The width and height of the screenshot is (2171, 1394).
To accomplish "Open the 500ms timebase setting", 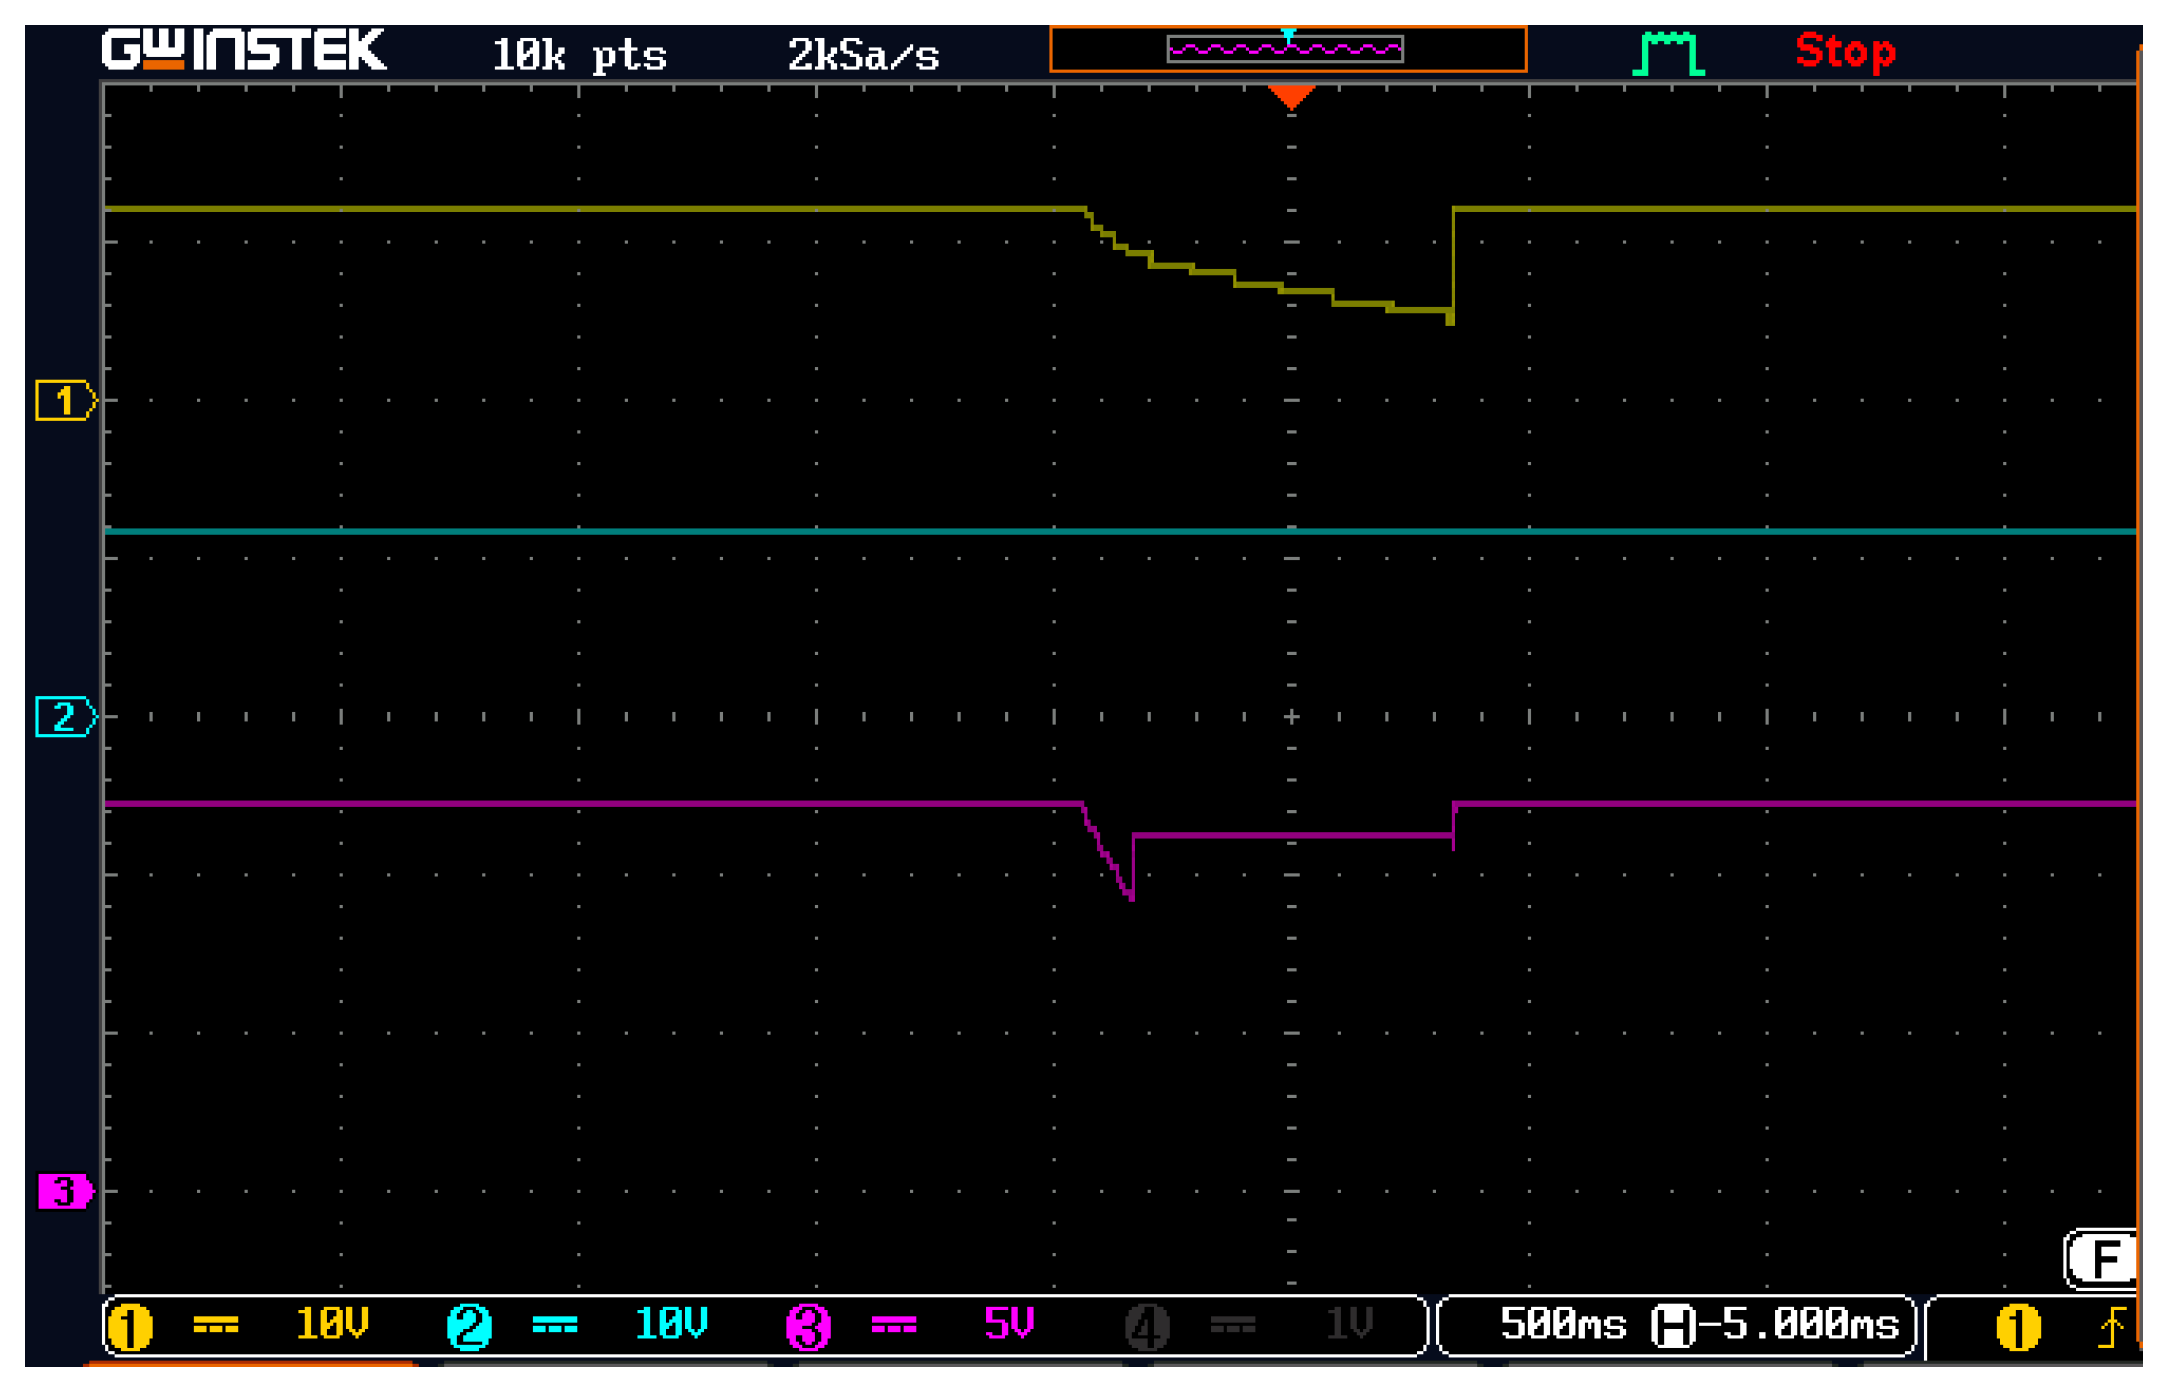I will click(1562, 1325).
